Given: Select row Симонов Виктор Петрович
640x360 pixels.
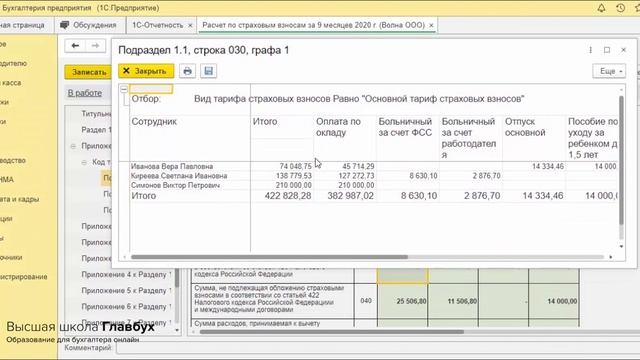Looking at the screenshot, I should [x=175, y=185].
